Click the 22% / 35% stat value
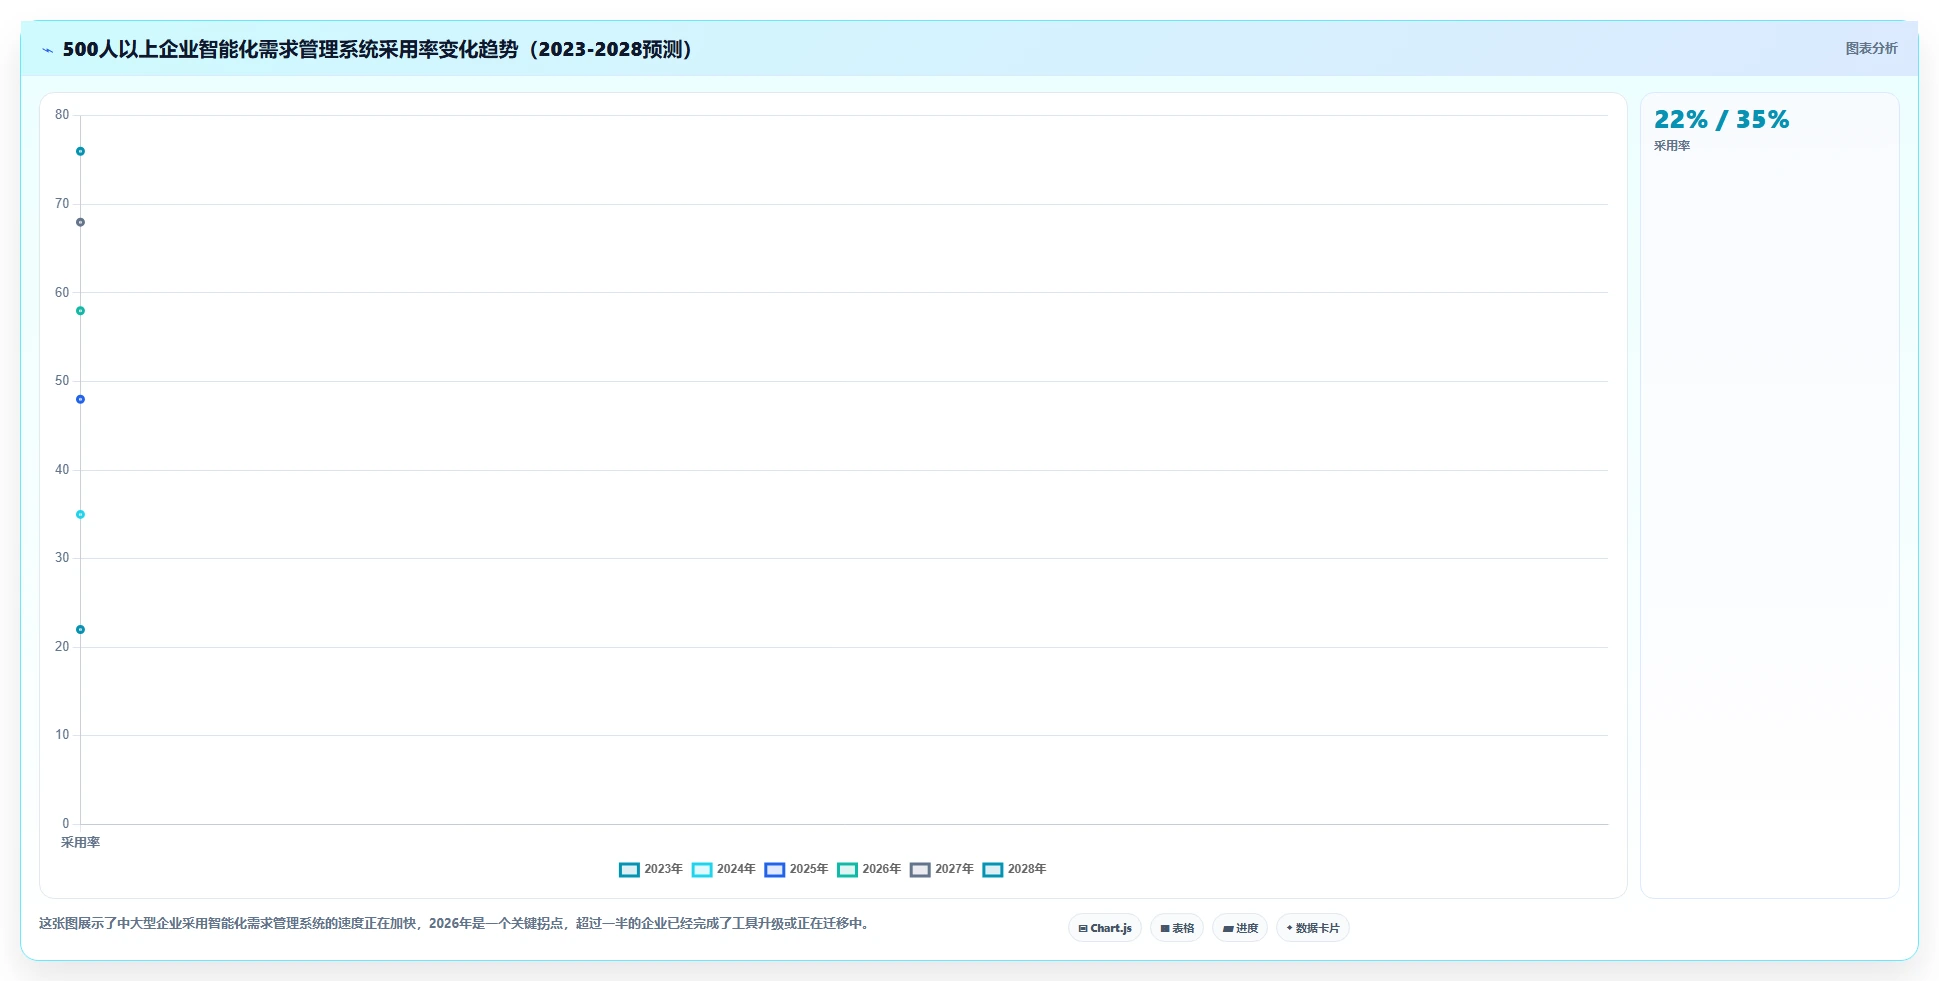 click(x=1721, y=120)
